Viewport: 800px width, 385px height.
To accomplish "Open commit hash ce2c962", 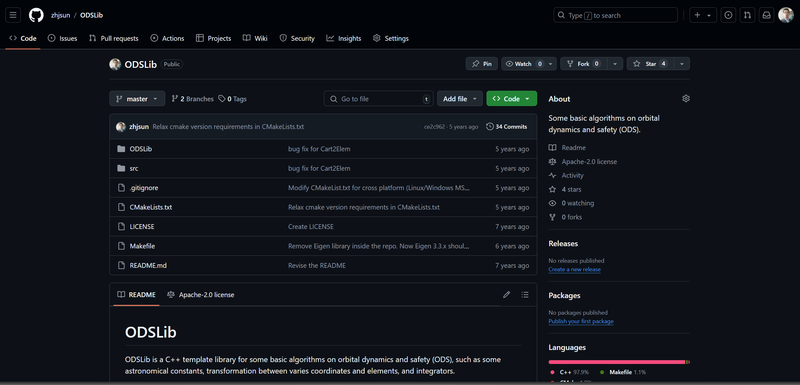I will [434, 127].
